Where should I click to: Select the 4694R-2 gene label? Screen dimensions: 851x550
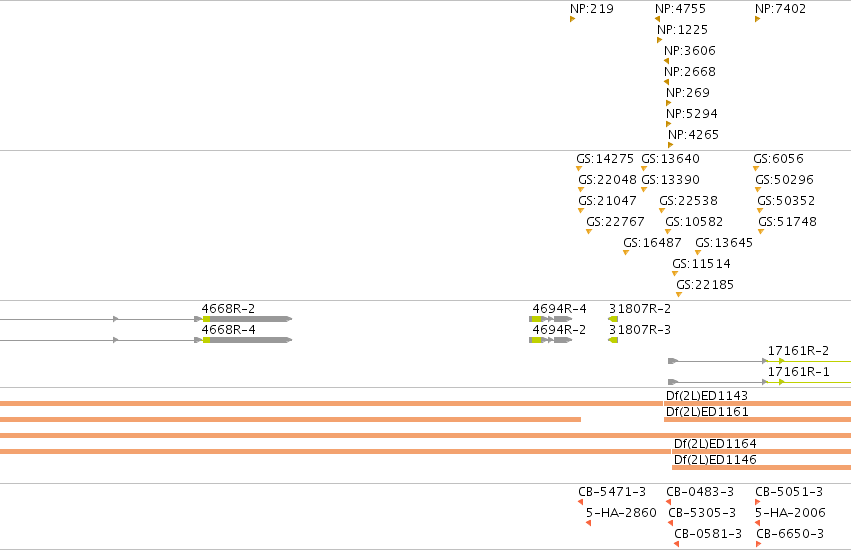point(559,330)
